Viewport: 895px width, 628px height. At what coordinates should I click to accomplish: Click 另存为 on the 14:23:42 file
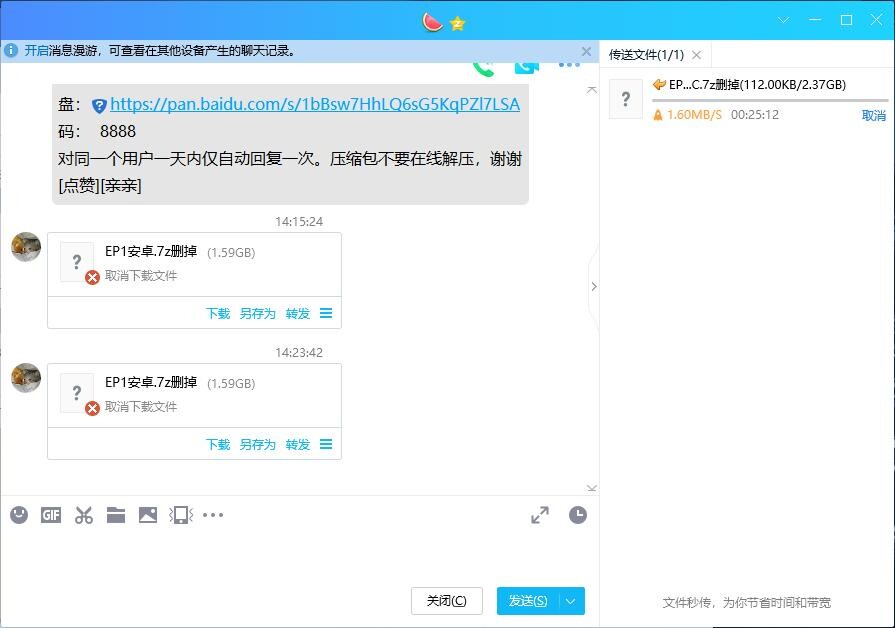257,445
